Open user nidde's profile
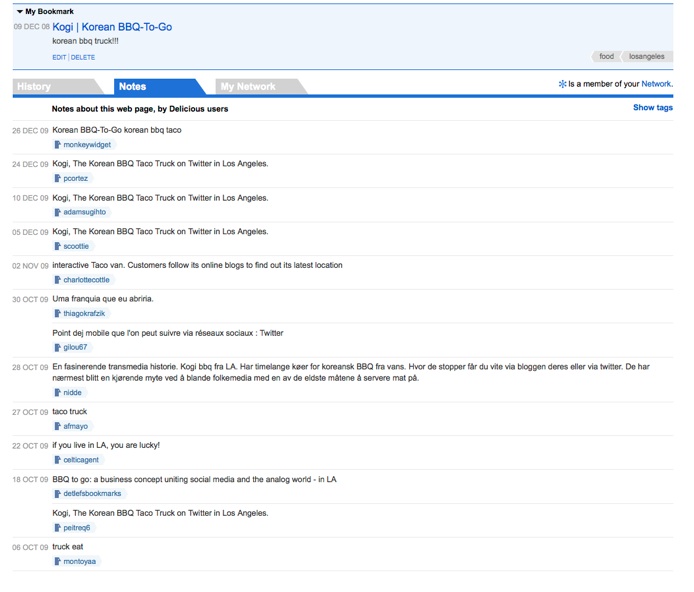694x592 pixels. (73, 392)
